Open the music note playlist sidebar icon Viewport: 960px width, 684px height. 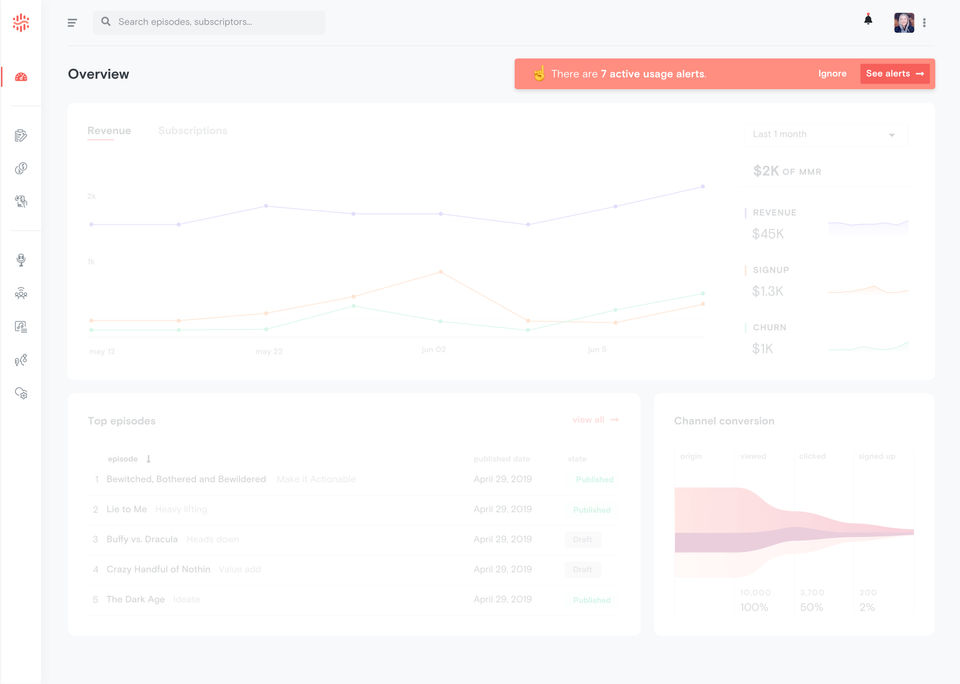pyautogui.click(x=21, y=326)
